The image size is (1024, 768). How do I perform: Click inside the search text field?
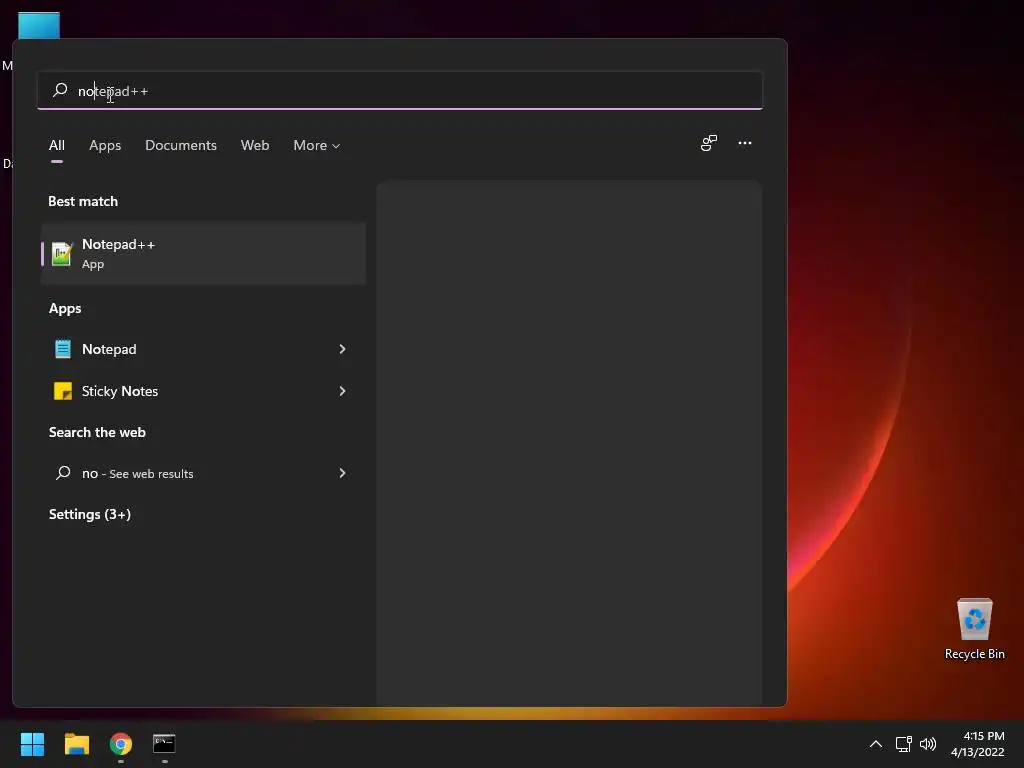tap(400, 91)
